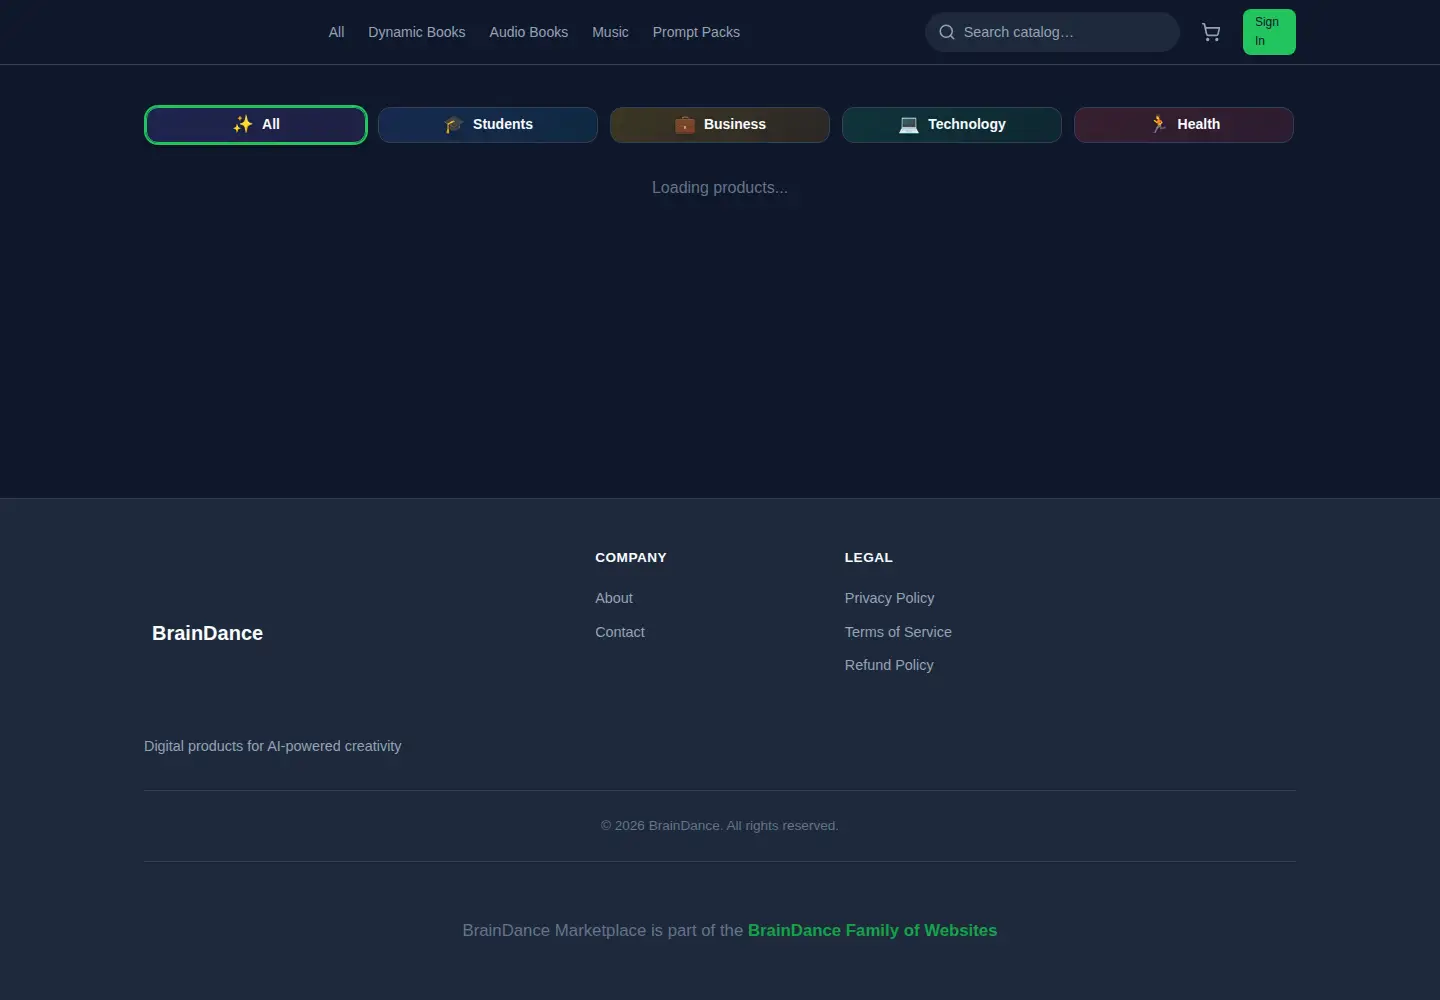The image size is (1440, 1000).
Task: Open the Refund Policy page
Action: point(889,665)
